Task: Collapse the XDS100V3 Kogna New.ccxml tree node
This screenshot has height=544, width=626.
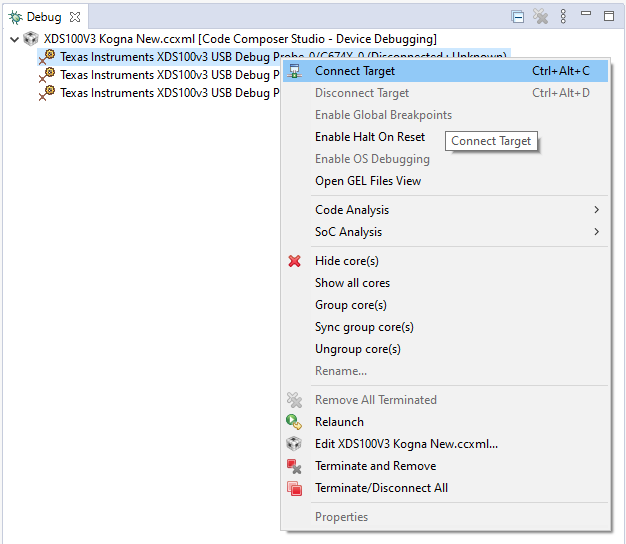Action: (13, 39)
